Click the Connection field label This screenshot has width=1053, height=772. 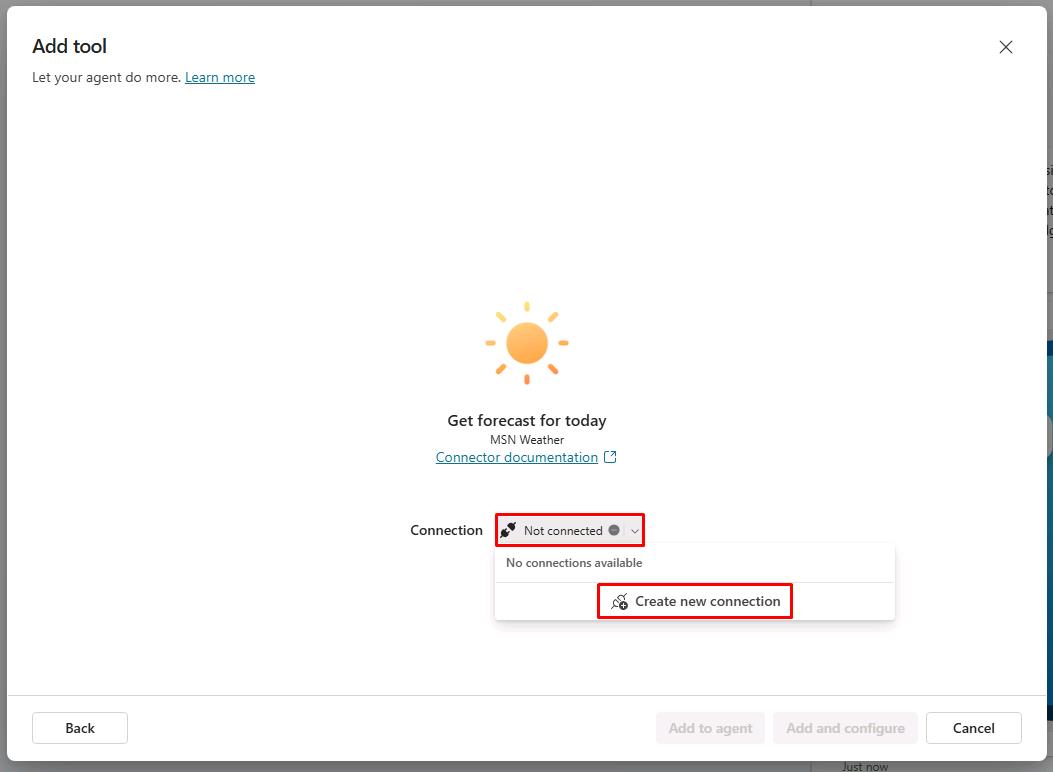[x=446, y=530]
